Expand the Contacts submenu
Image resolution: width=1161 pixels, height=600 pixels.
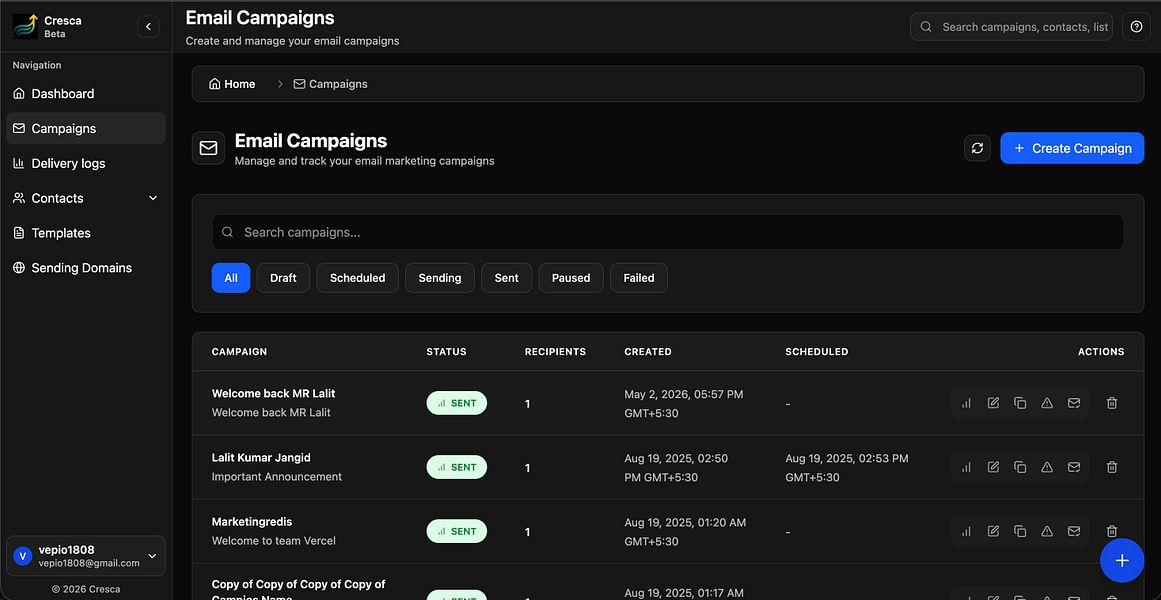click(x=86, y=198)
